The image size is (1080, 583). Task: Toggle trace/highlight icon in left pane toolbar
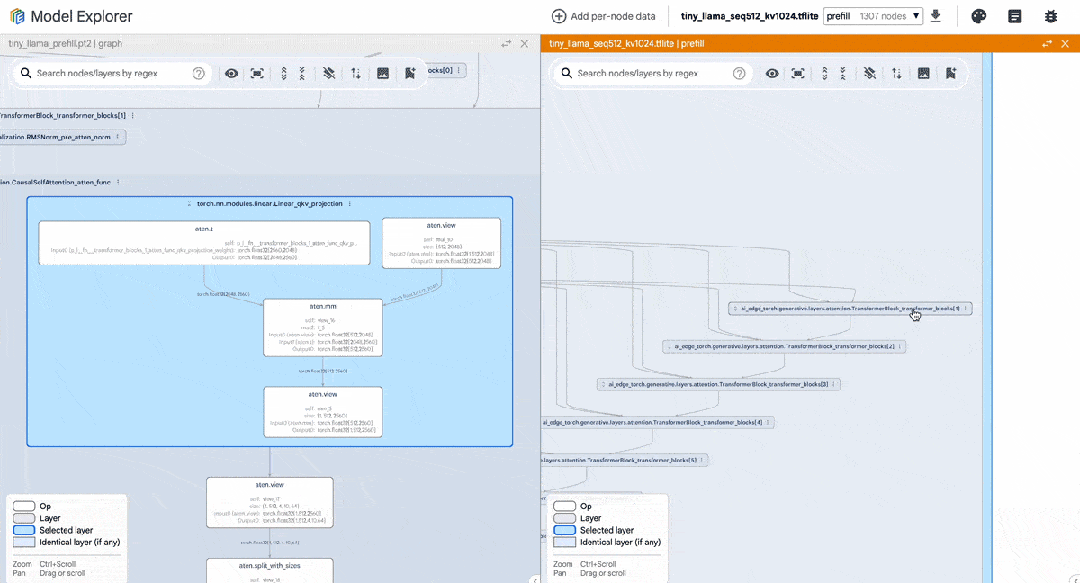pyautogui.click(x=329, y=73)
